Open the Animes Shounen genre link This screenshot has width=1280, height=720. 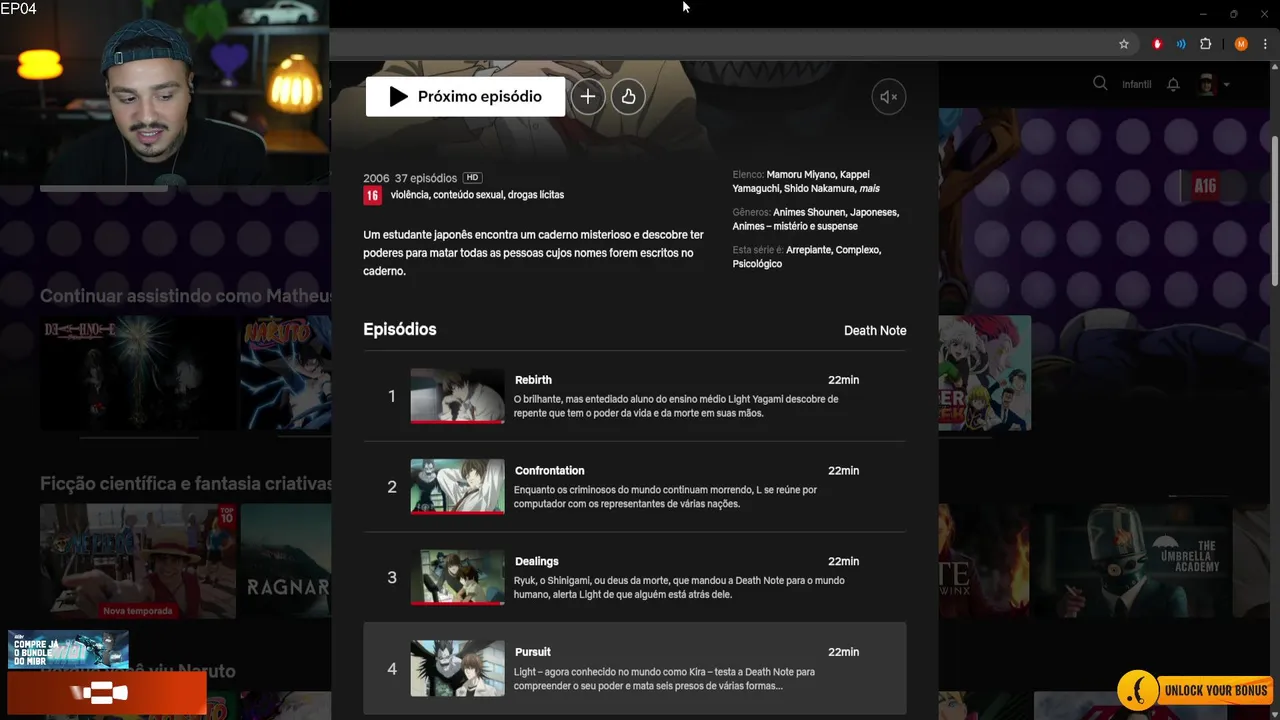(x=810, y=213)
